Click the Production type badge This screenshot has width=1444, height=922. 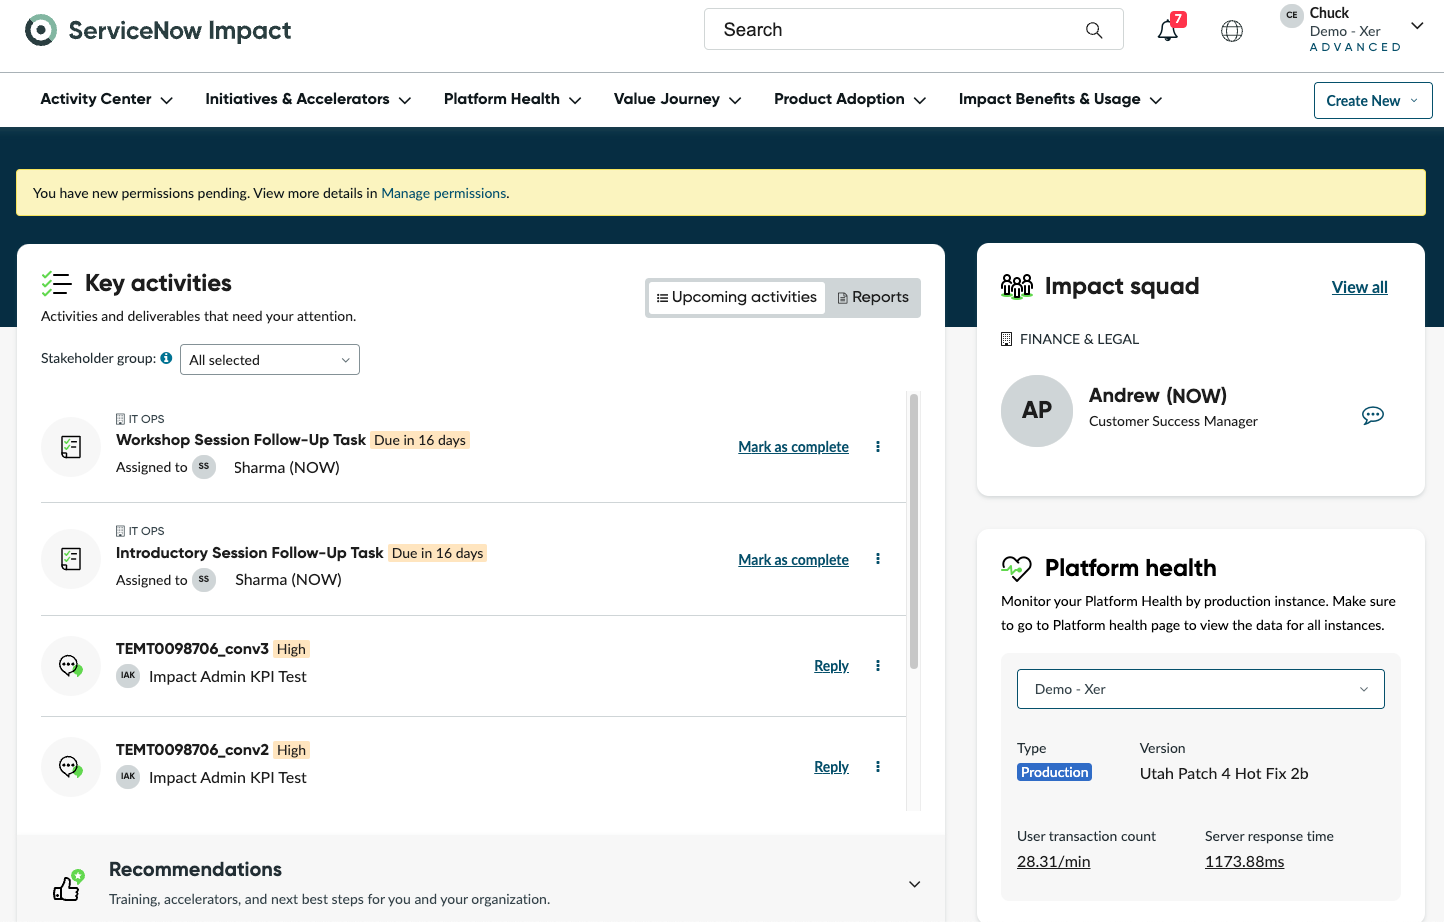point(1054,772)
